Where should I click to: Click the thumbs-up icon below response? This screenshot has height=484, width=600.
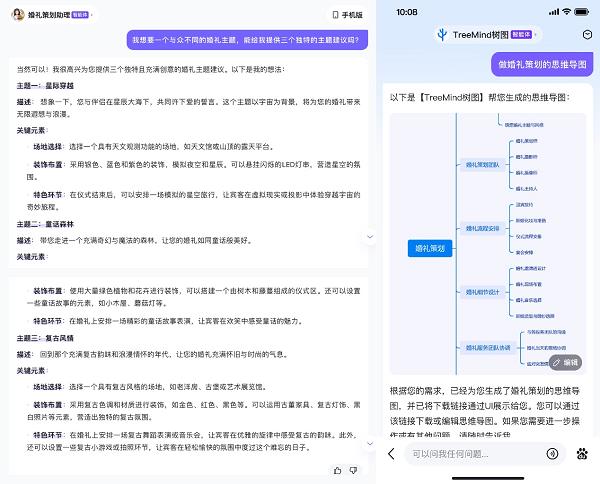pyautogui.click(x=338, y=469)
